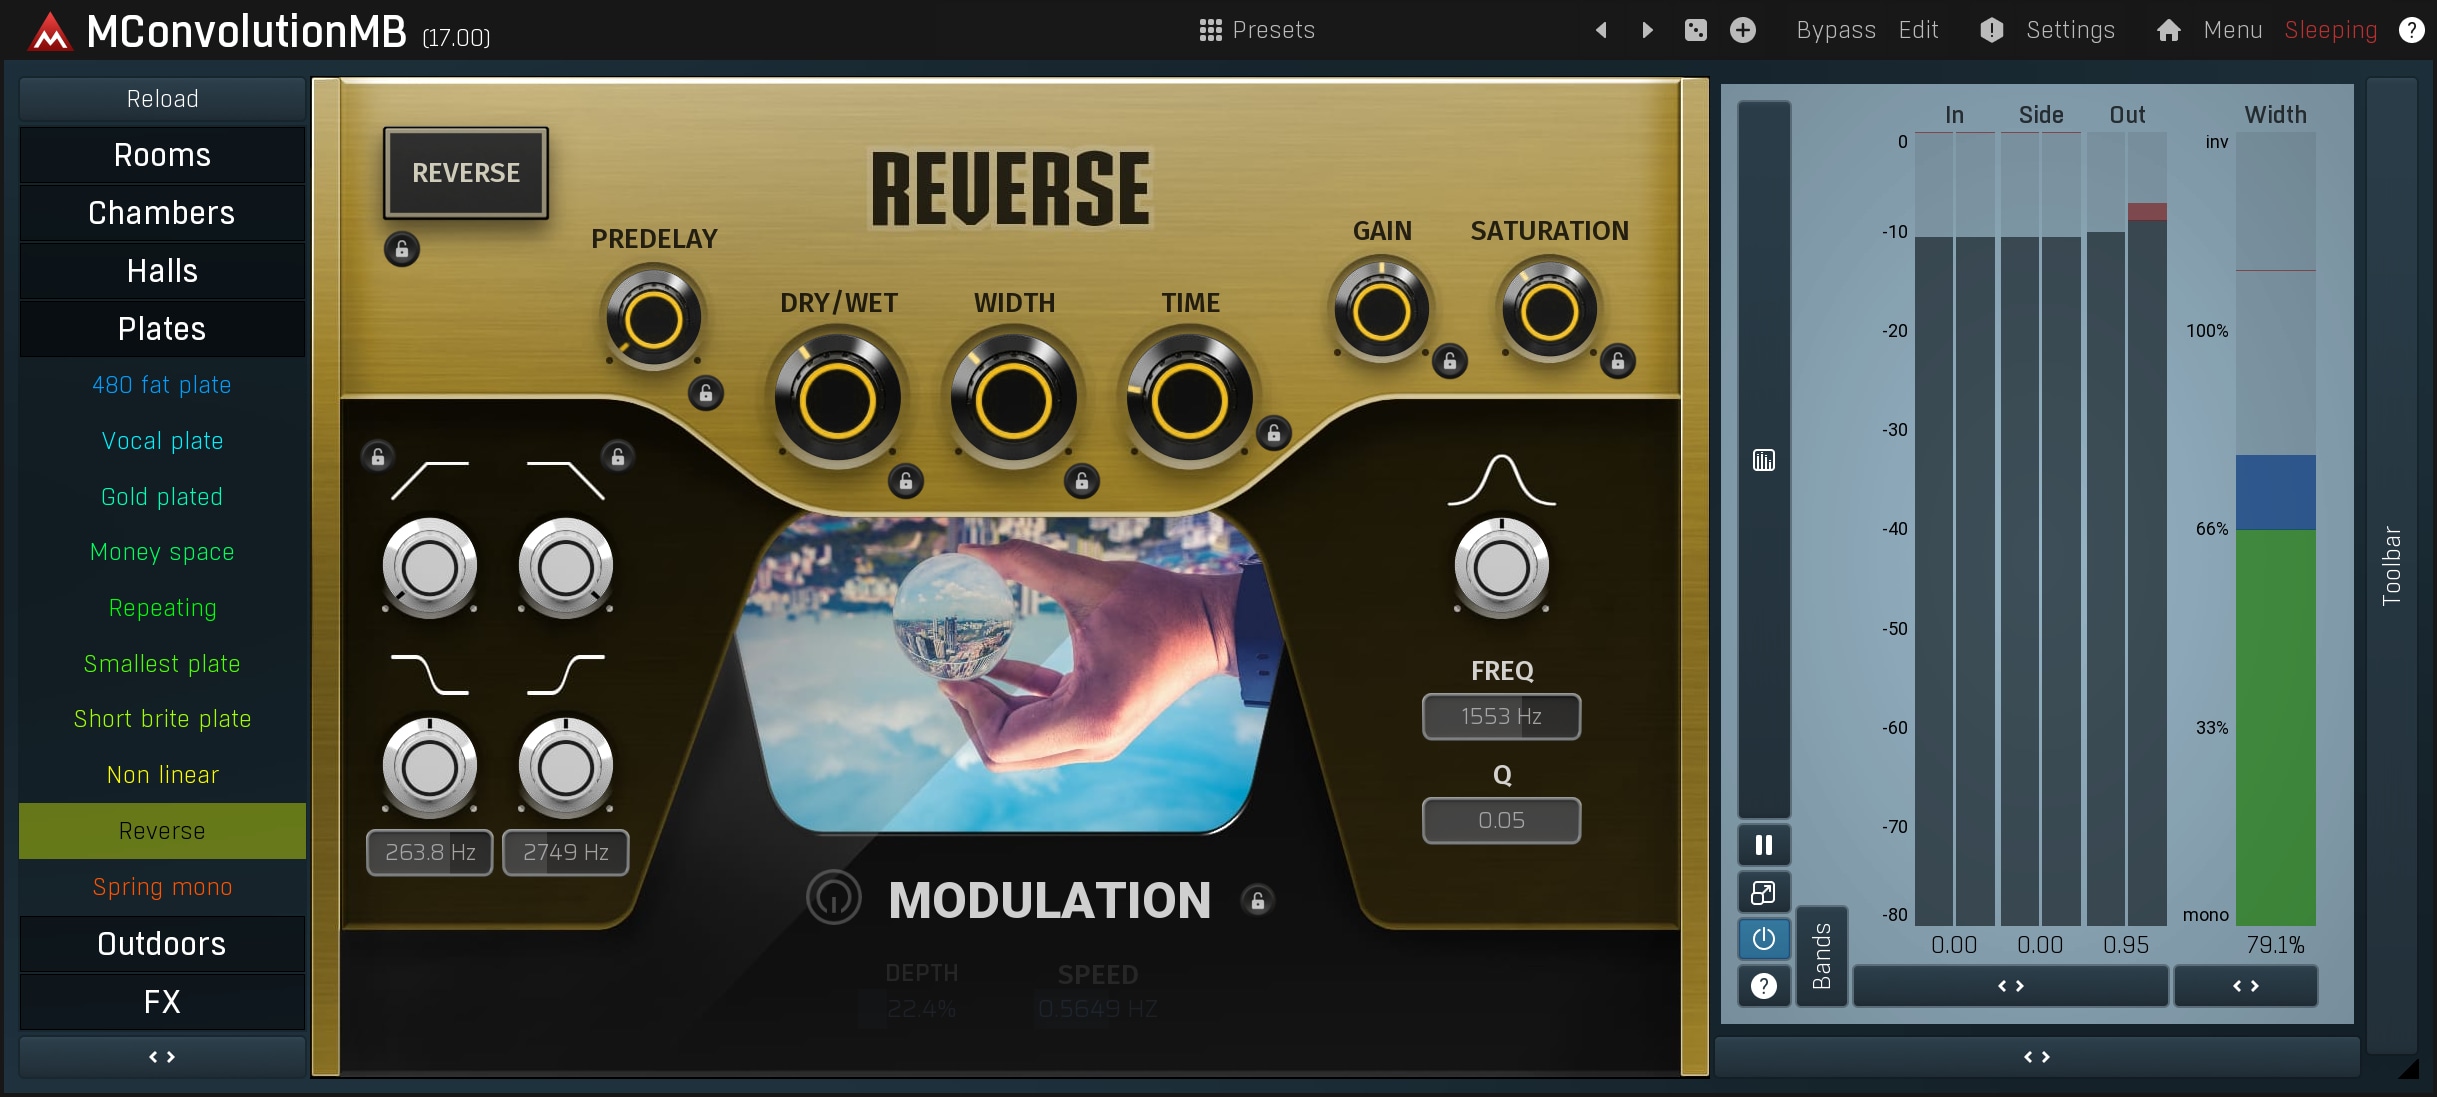Select the Spring mono preset
The width and height of the screenshot is (2437, 1097).
pyautogui.click(x=162, y=887)
